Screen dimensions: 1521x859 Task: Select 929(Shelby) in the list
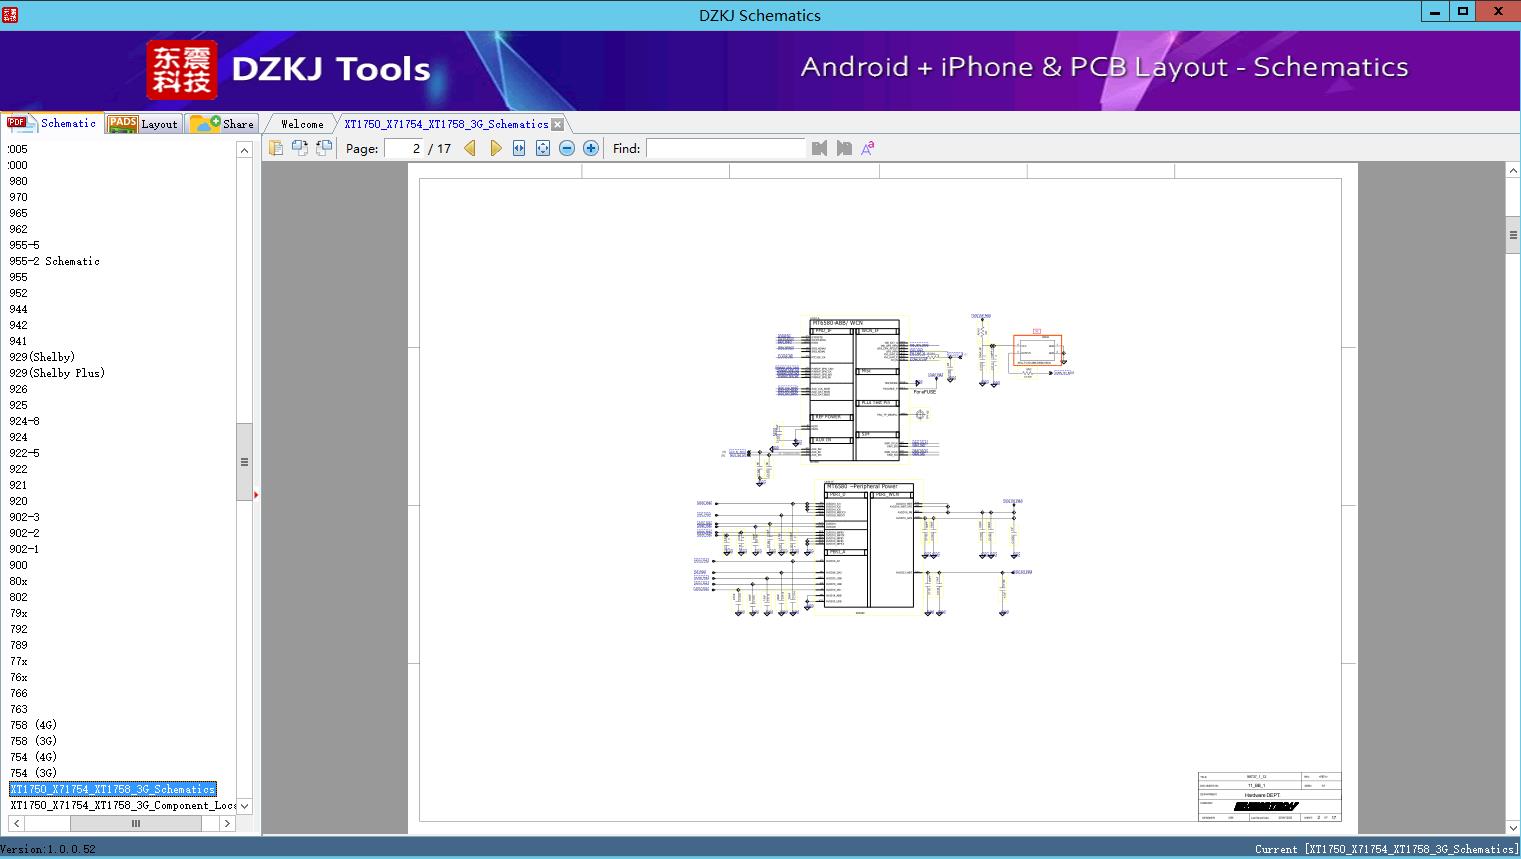(42, 357)
